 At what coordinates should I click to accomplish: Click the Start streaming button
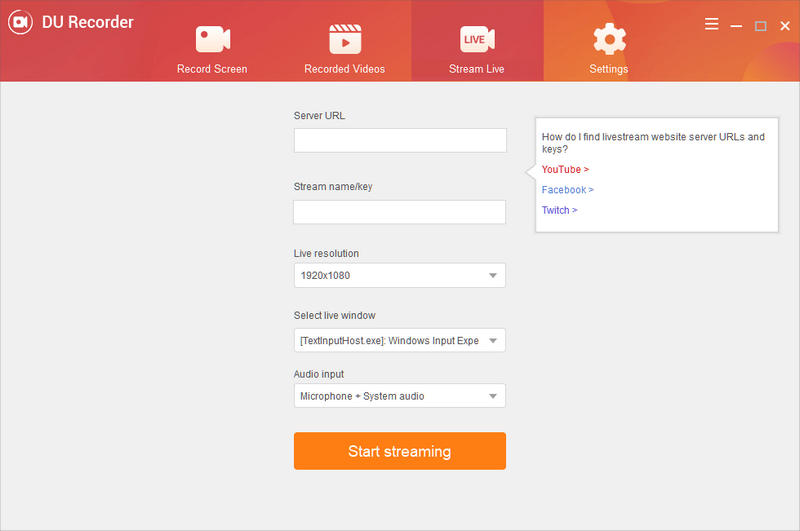click(x=400, y=451)
